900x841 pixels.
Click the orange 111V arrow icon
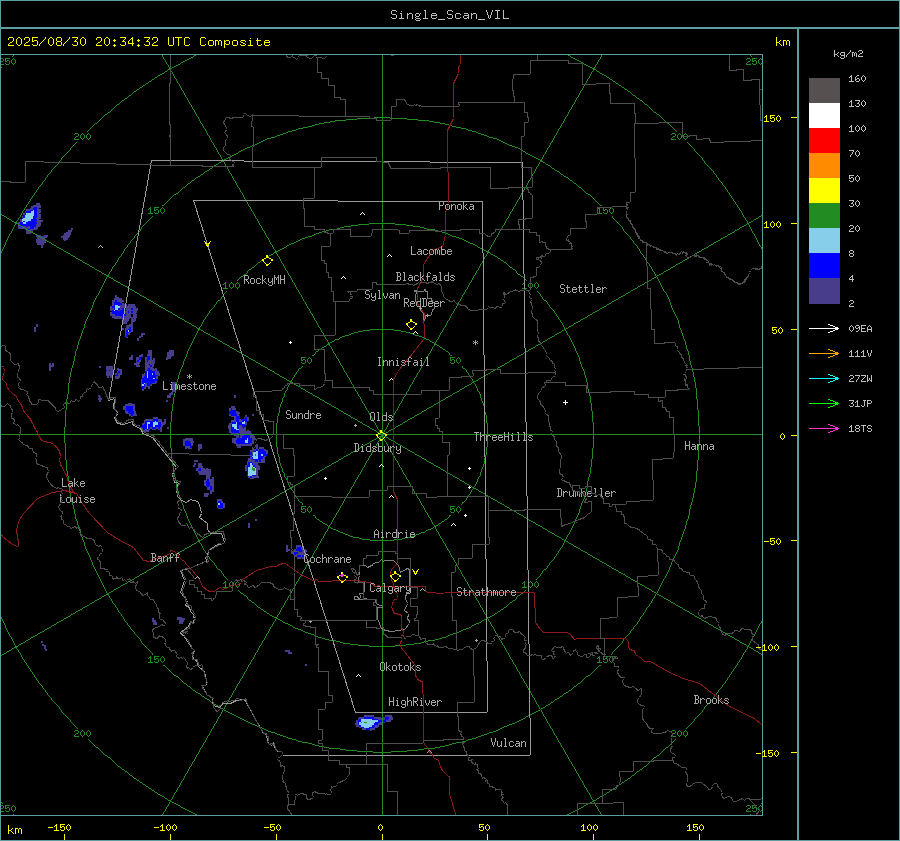tap(824, 354)
